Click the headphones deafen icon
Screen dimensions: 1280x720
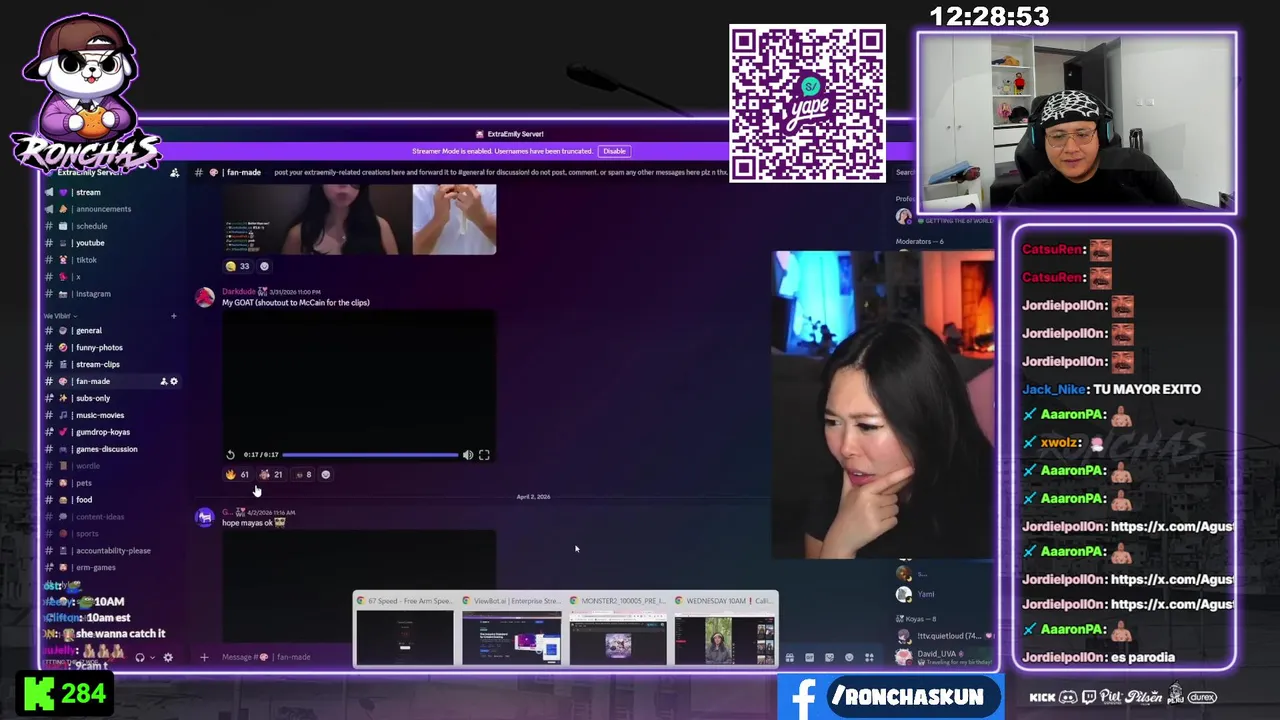(140, 657)
